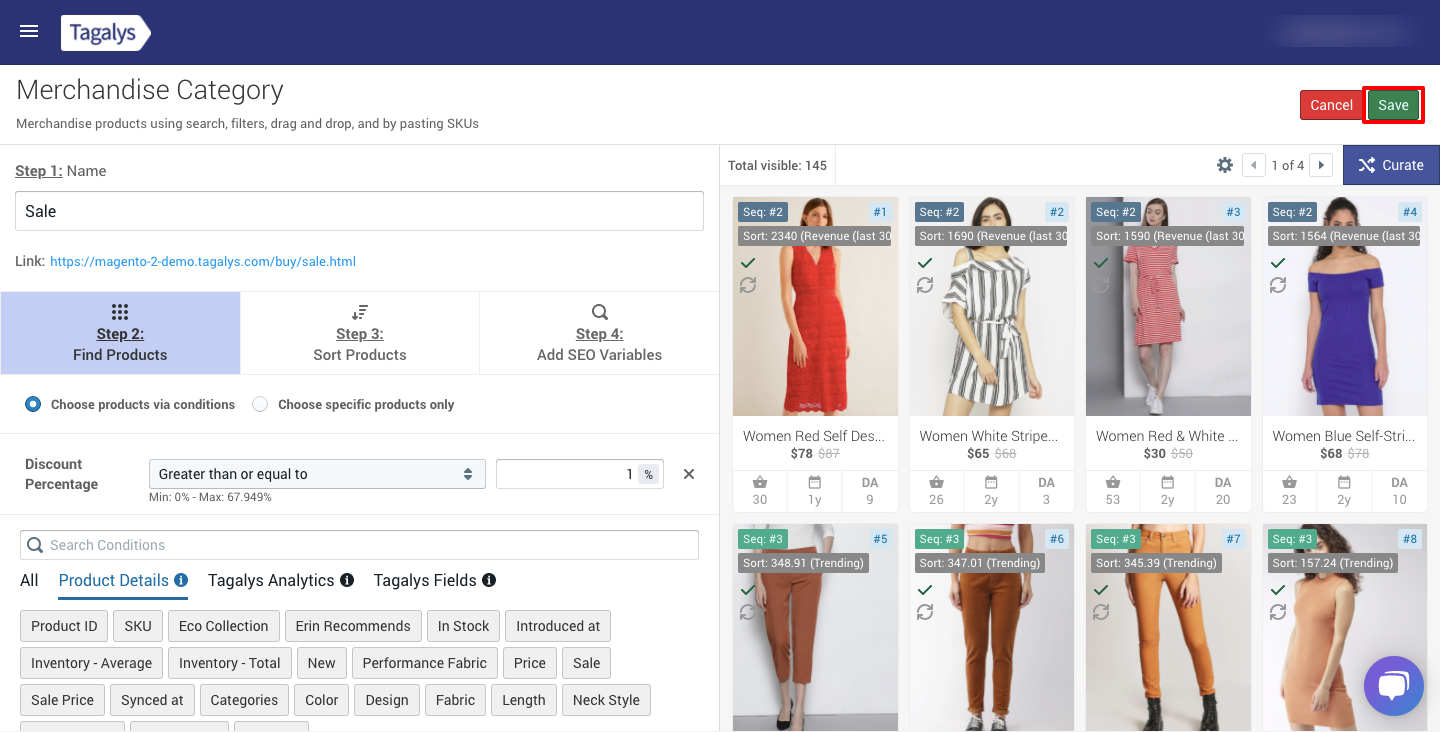This screenshot has width=1440, height=732.
Task: Open Step 3 Sort Products tab
Action: (x=360, y=333)
